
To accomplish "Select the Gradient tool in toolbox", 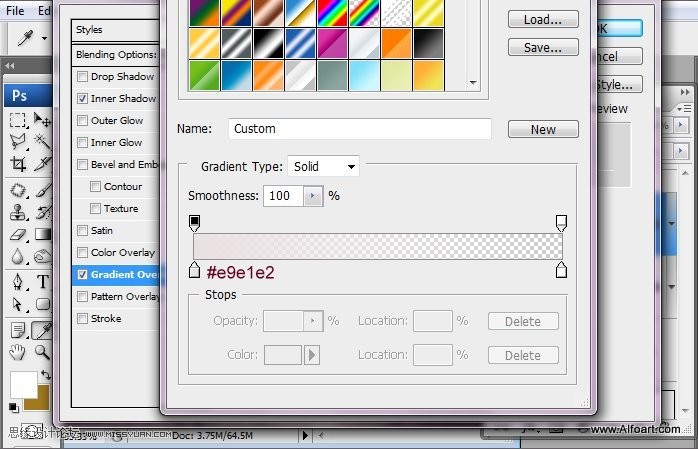I will coord(43,234).
